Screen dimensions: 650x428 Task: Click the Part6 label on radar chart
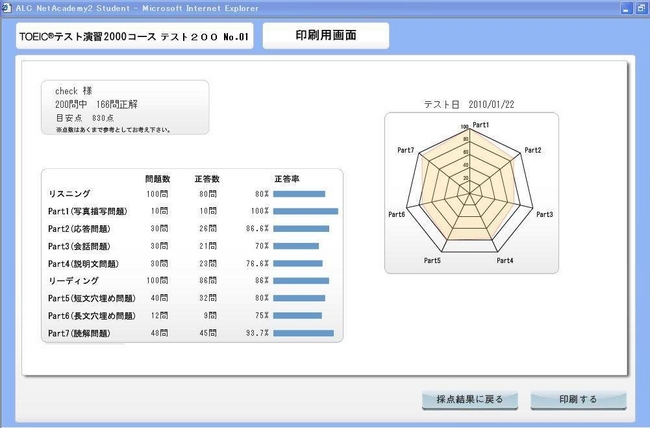pyautogui.click(x=396, y=214)
